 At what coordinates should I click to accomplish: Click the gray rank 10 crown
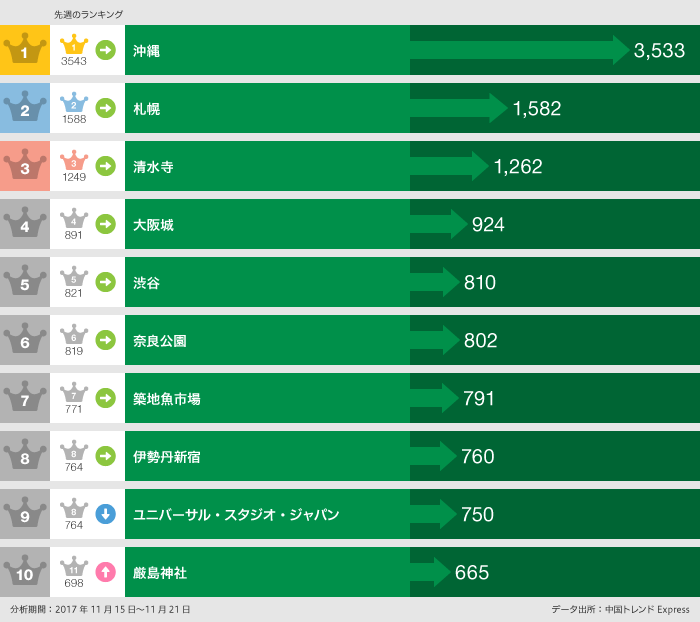[x=25, y=572]
